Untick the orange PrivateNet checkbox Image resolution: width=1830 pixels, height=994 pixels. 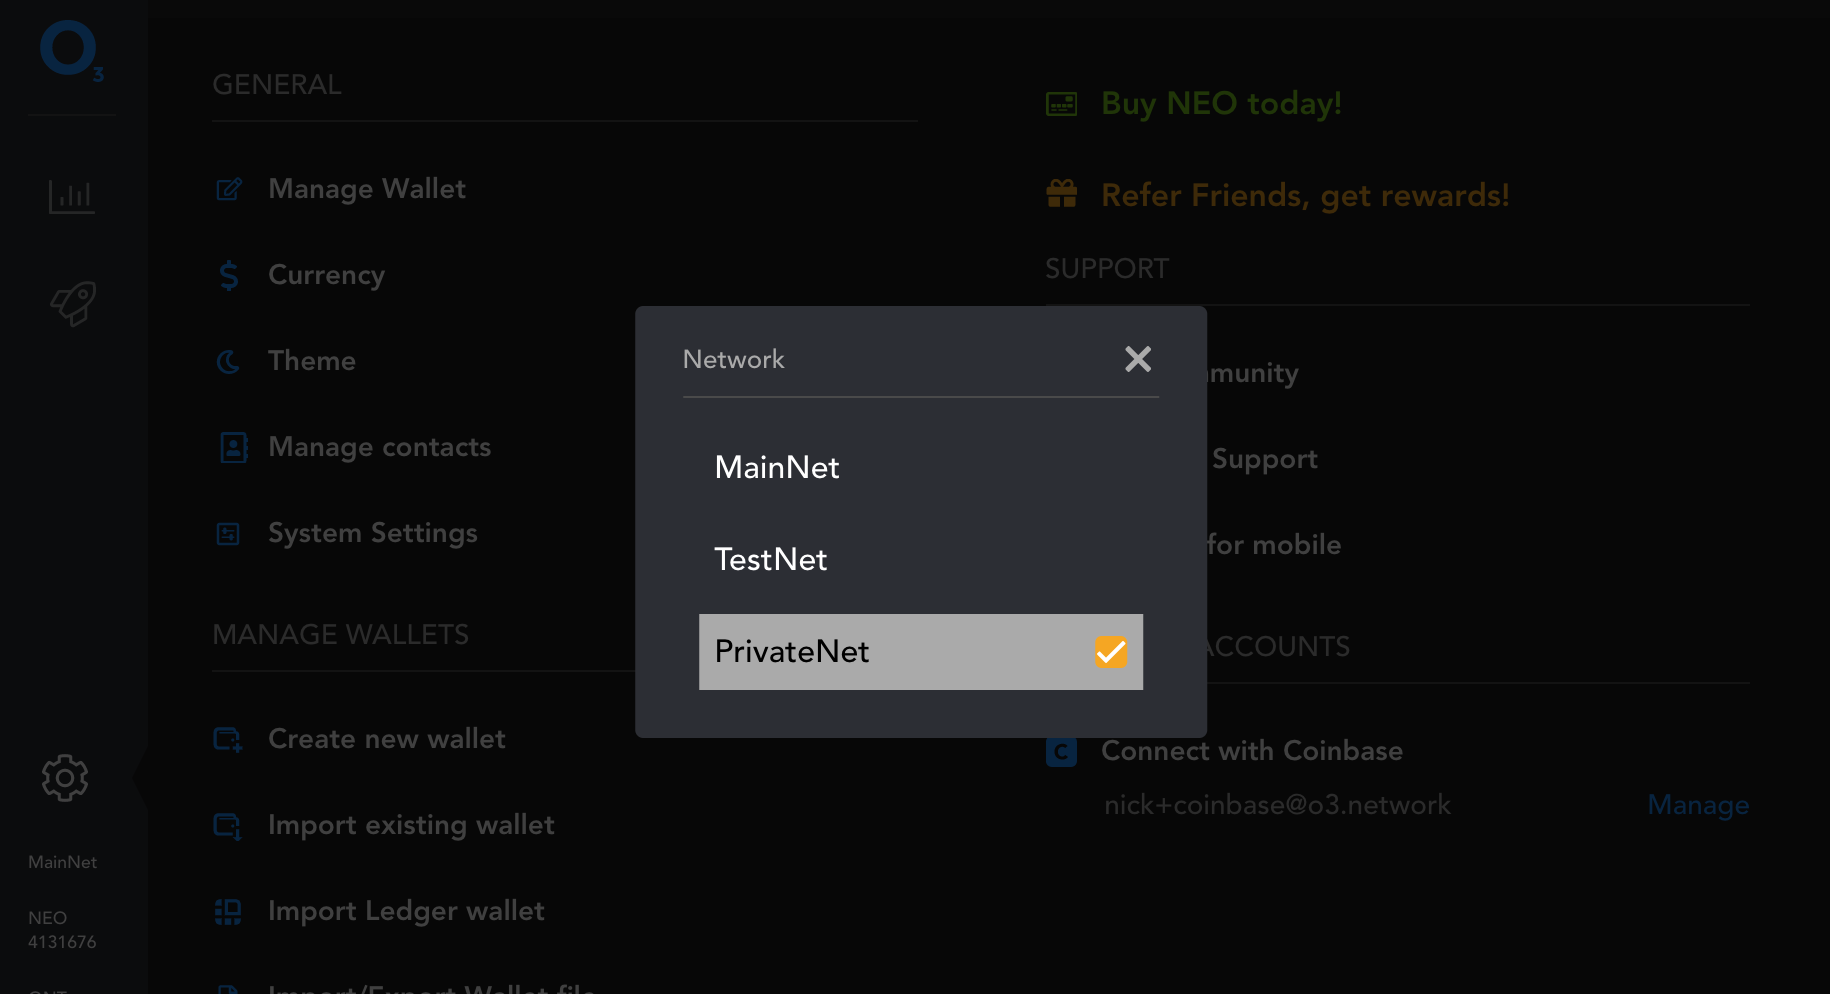pyautogui.click(x=1111, y=652)
